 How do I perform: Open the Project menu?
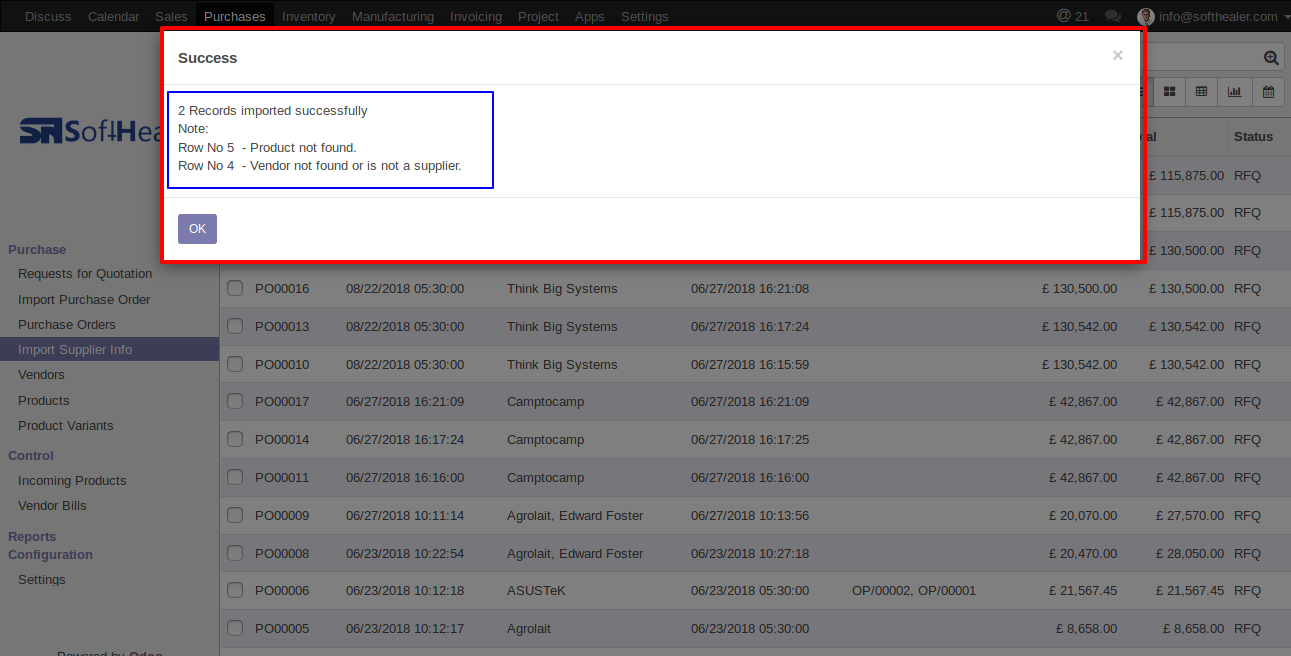point(538,16)
